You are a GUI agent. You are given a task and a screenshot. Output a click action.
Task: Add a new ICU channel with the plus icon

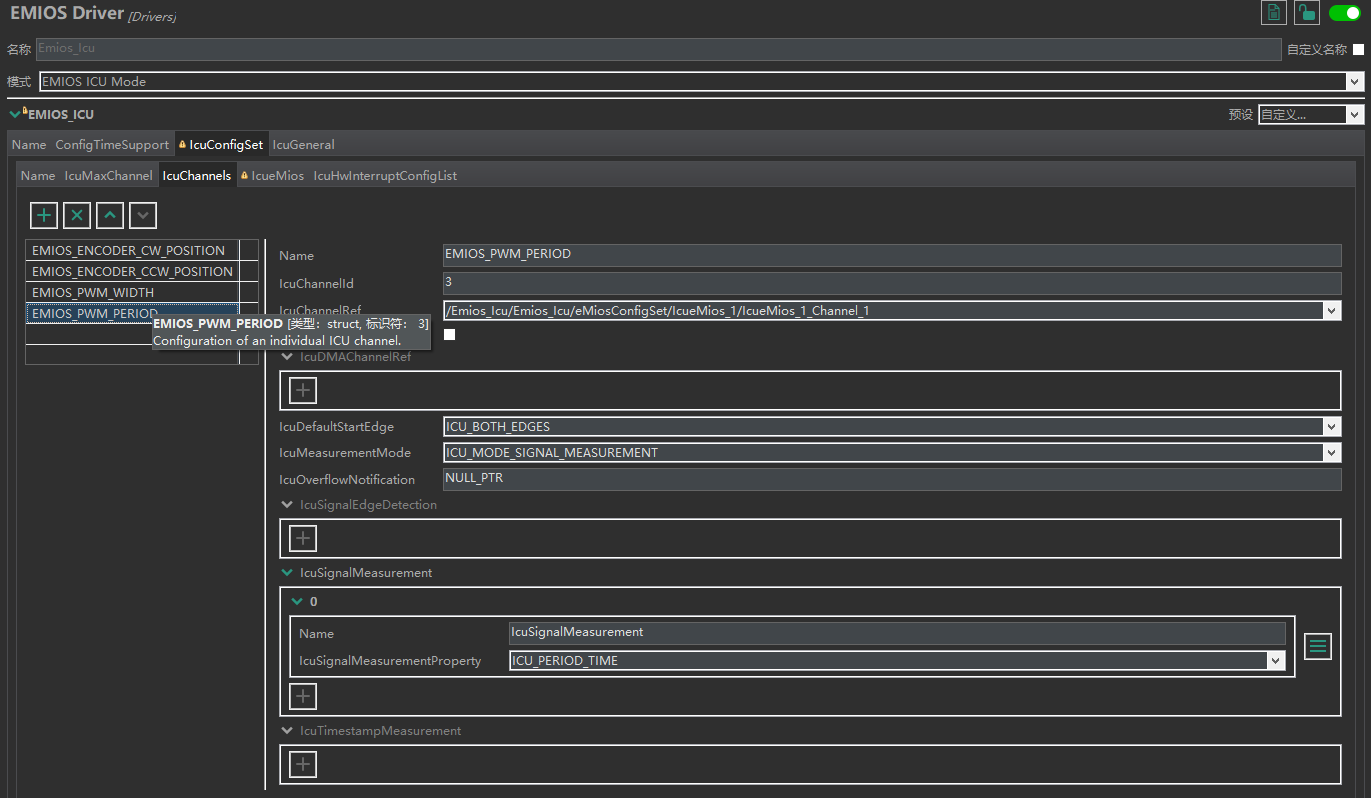(43, 215)
